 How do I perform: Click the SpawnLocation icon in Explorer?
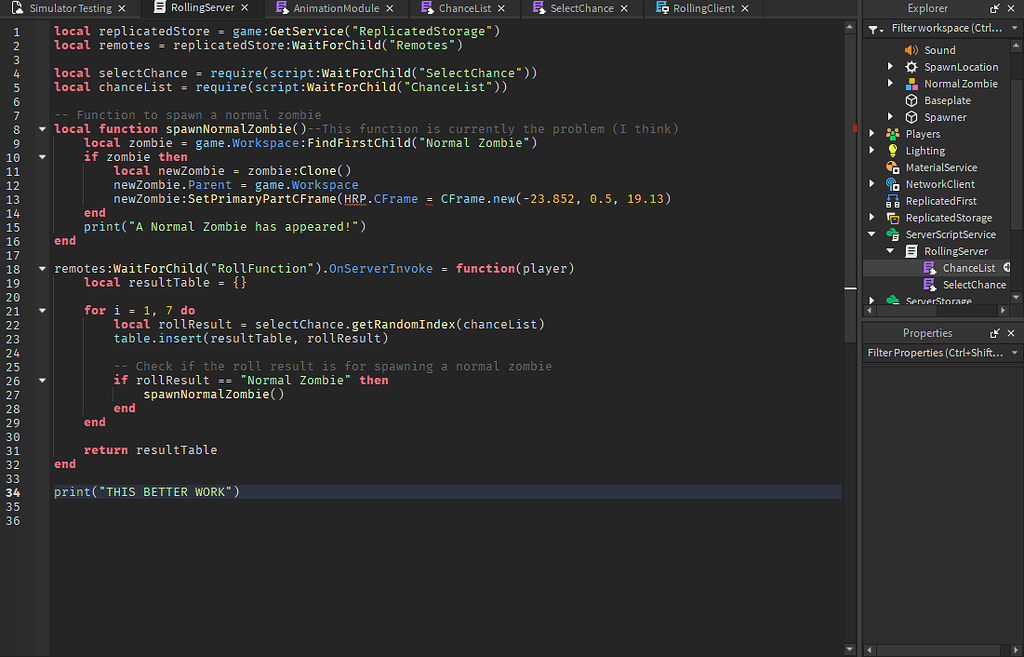point(913,67)
